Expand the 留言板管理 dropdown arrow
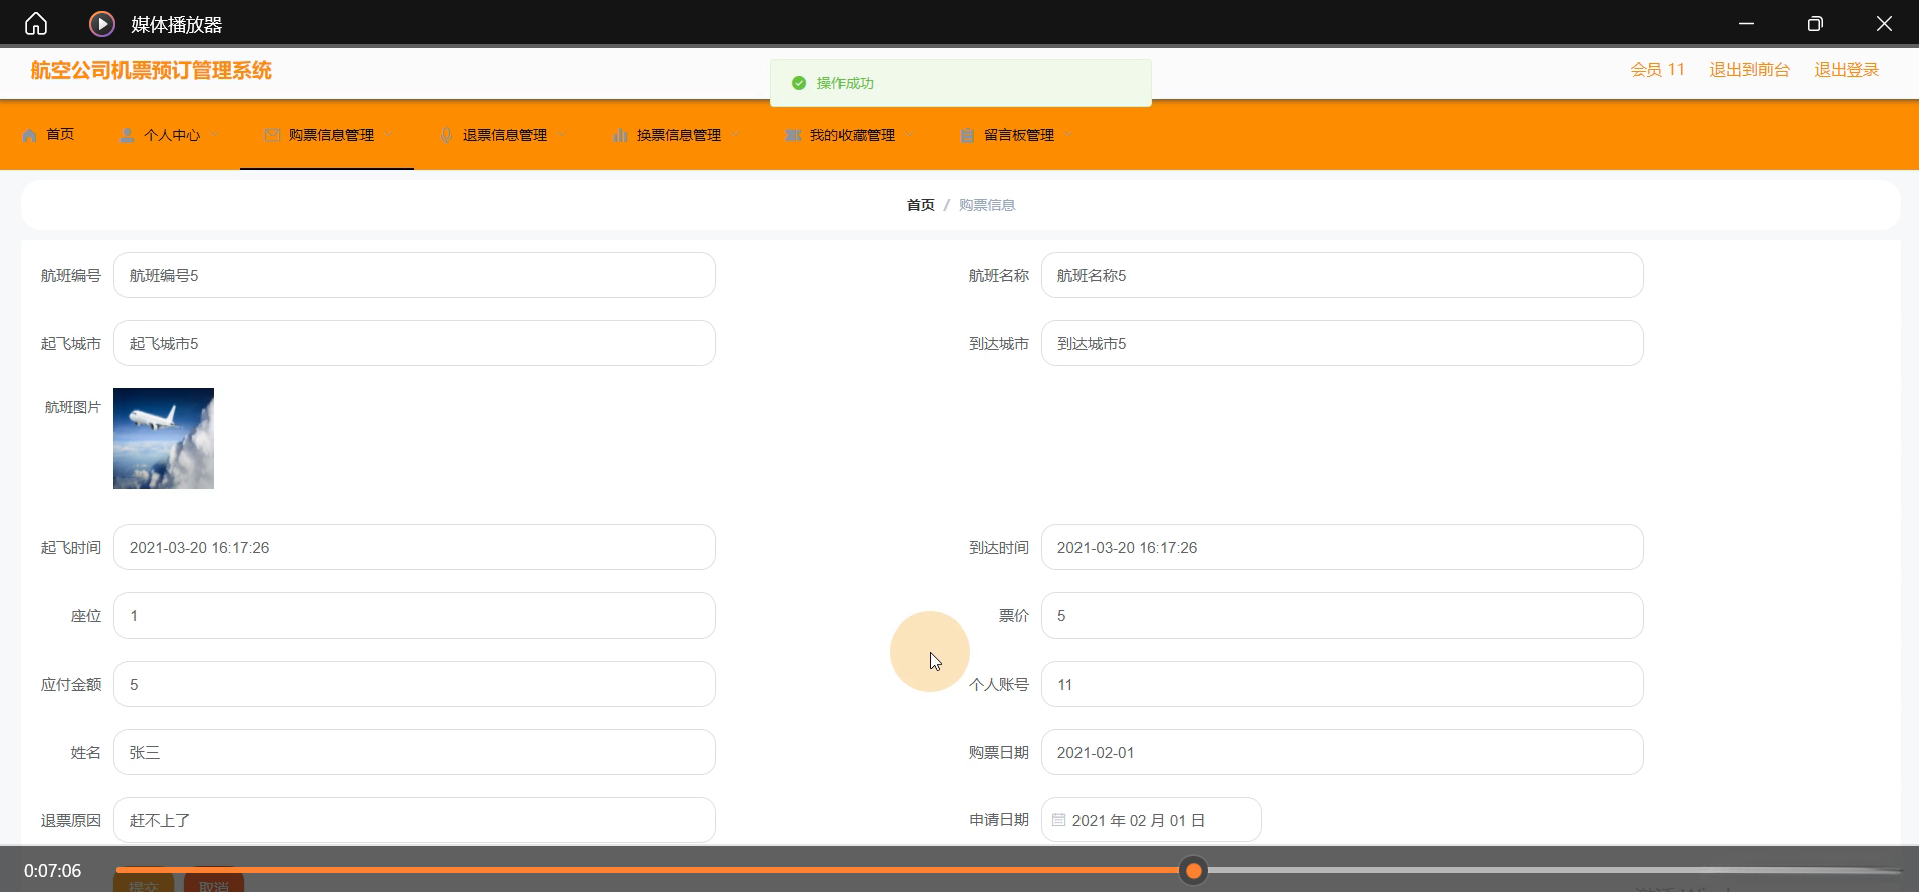 click(x=1069, y=135)
